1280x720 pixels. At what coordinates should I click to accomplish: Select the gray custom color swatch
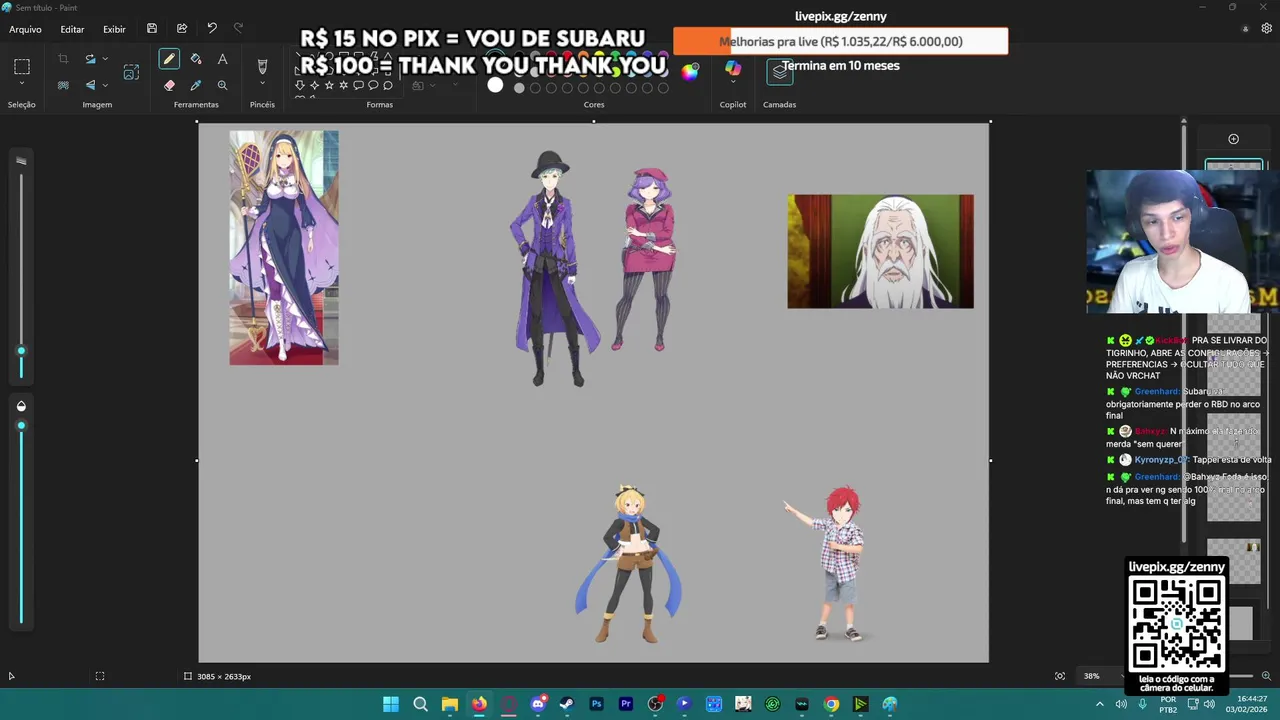click(519, 88)
